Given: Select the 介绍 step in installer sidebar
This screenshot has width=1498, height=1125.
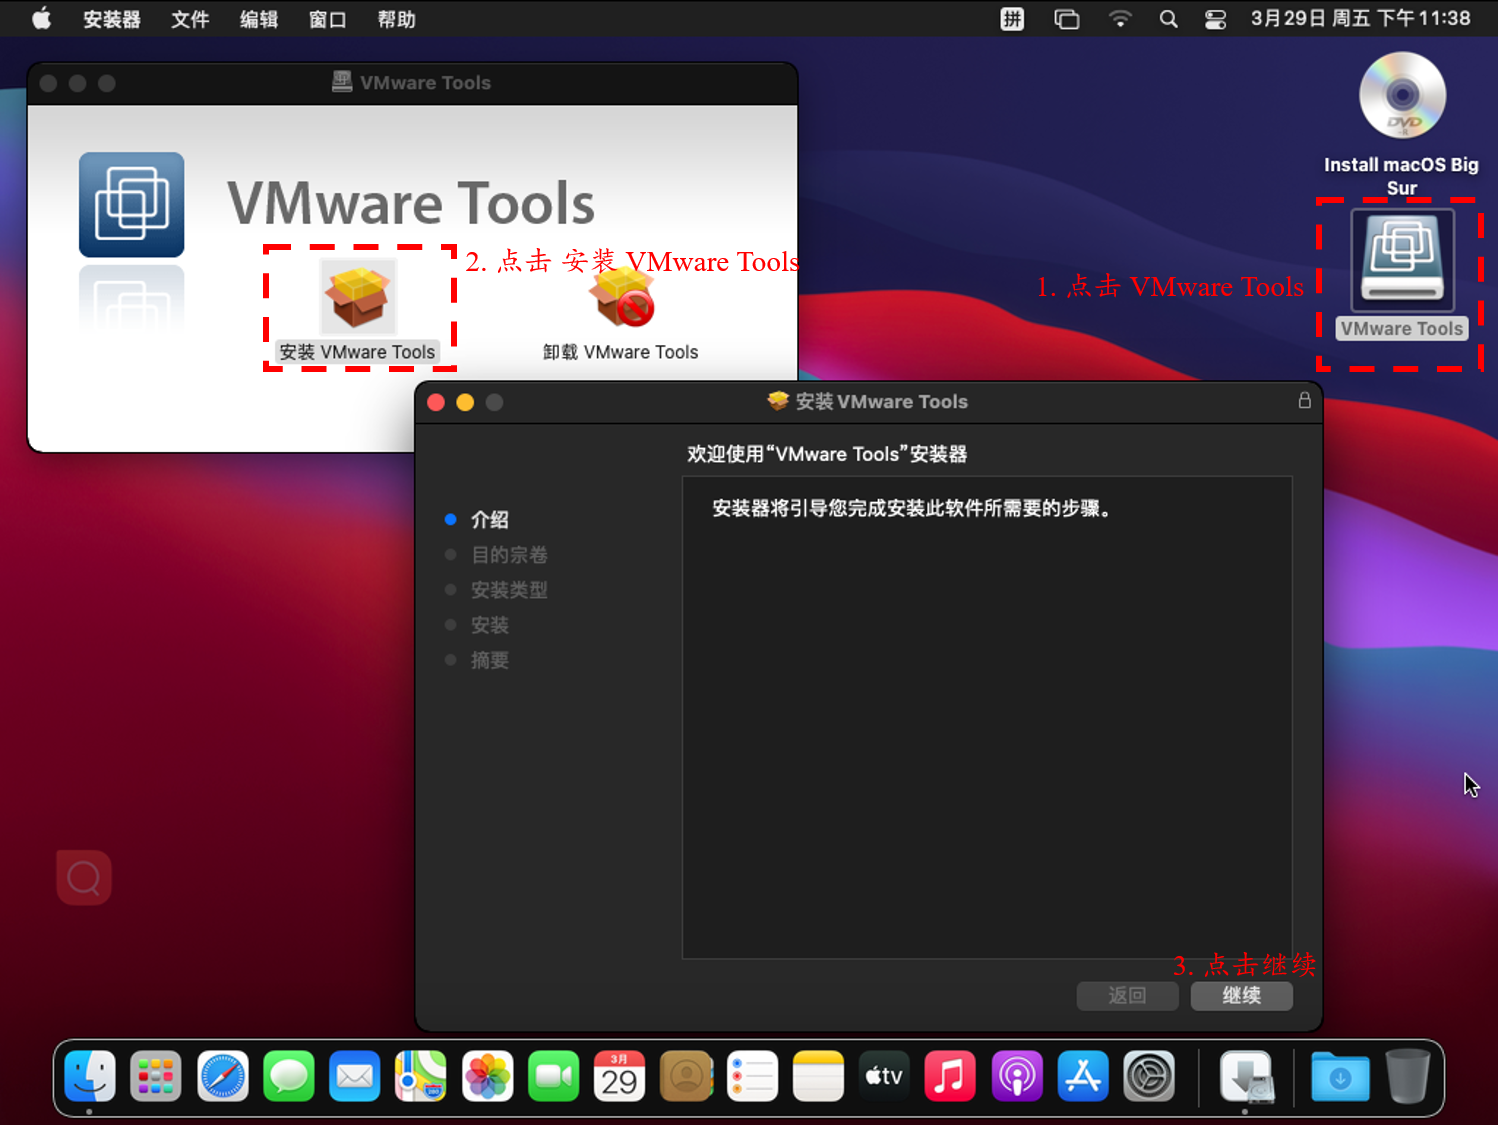Looking at the screenshot, I should pyautogui.click(x=490, y=520).
